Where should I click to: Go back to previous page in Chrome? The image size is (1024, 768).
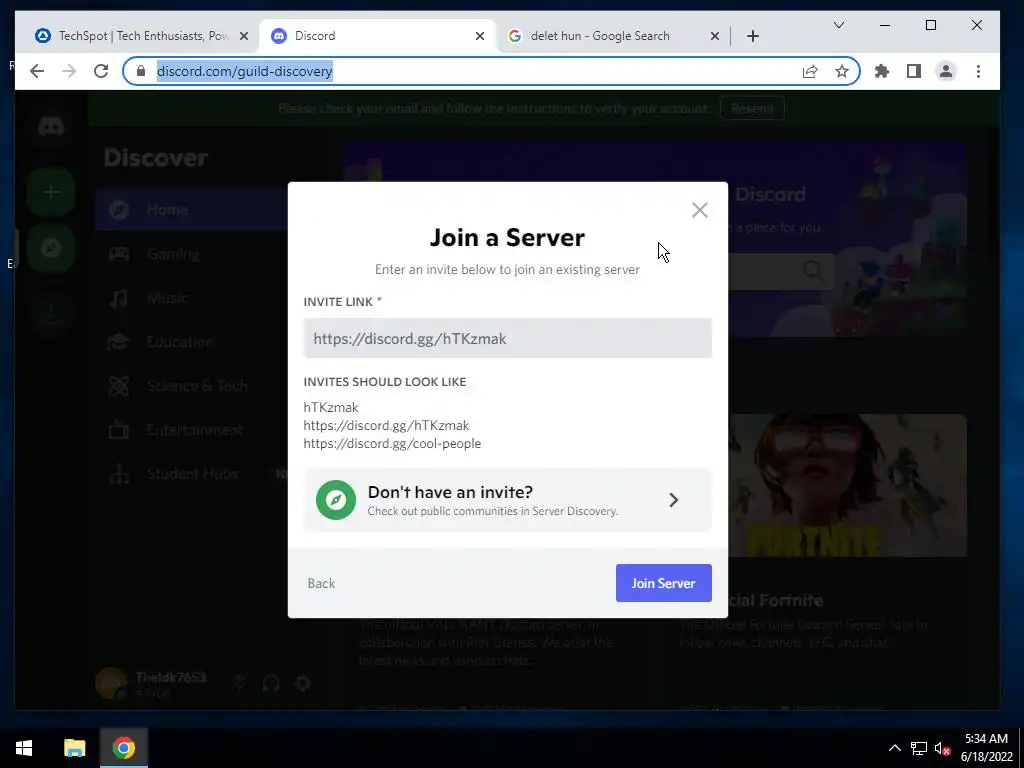point(37,71)
